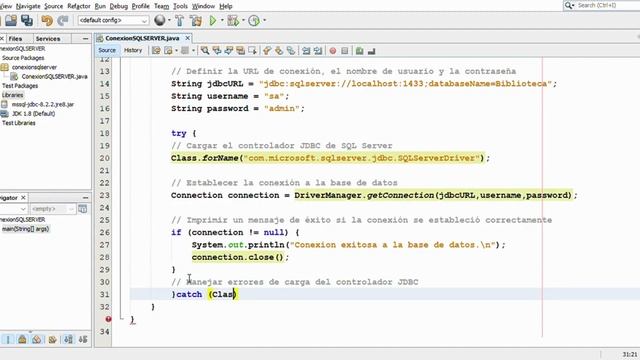Select mssql-jdbc jar library entry
Viewport: 640px width, 360px height.
tap(42, 104)
